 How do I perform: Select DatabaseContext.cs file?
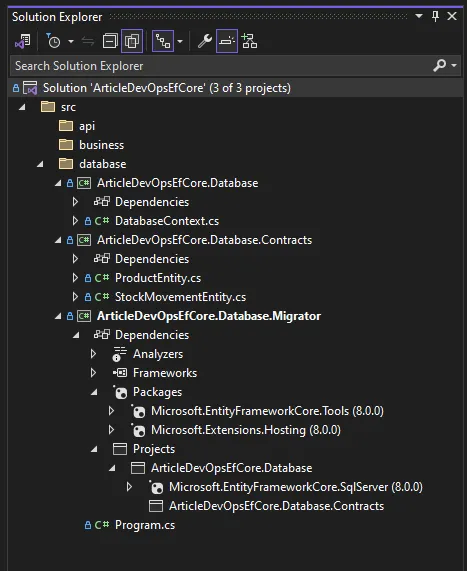click(x=167, y=221)
